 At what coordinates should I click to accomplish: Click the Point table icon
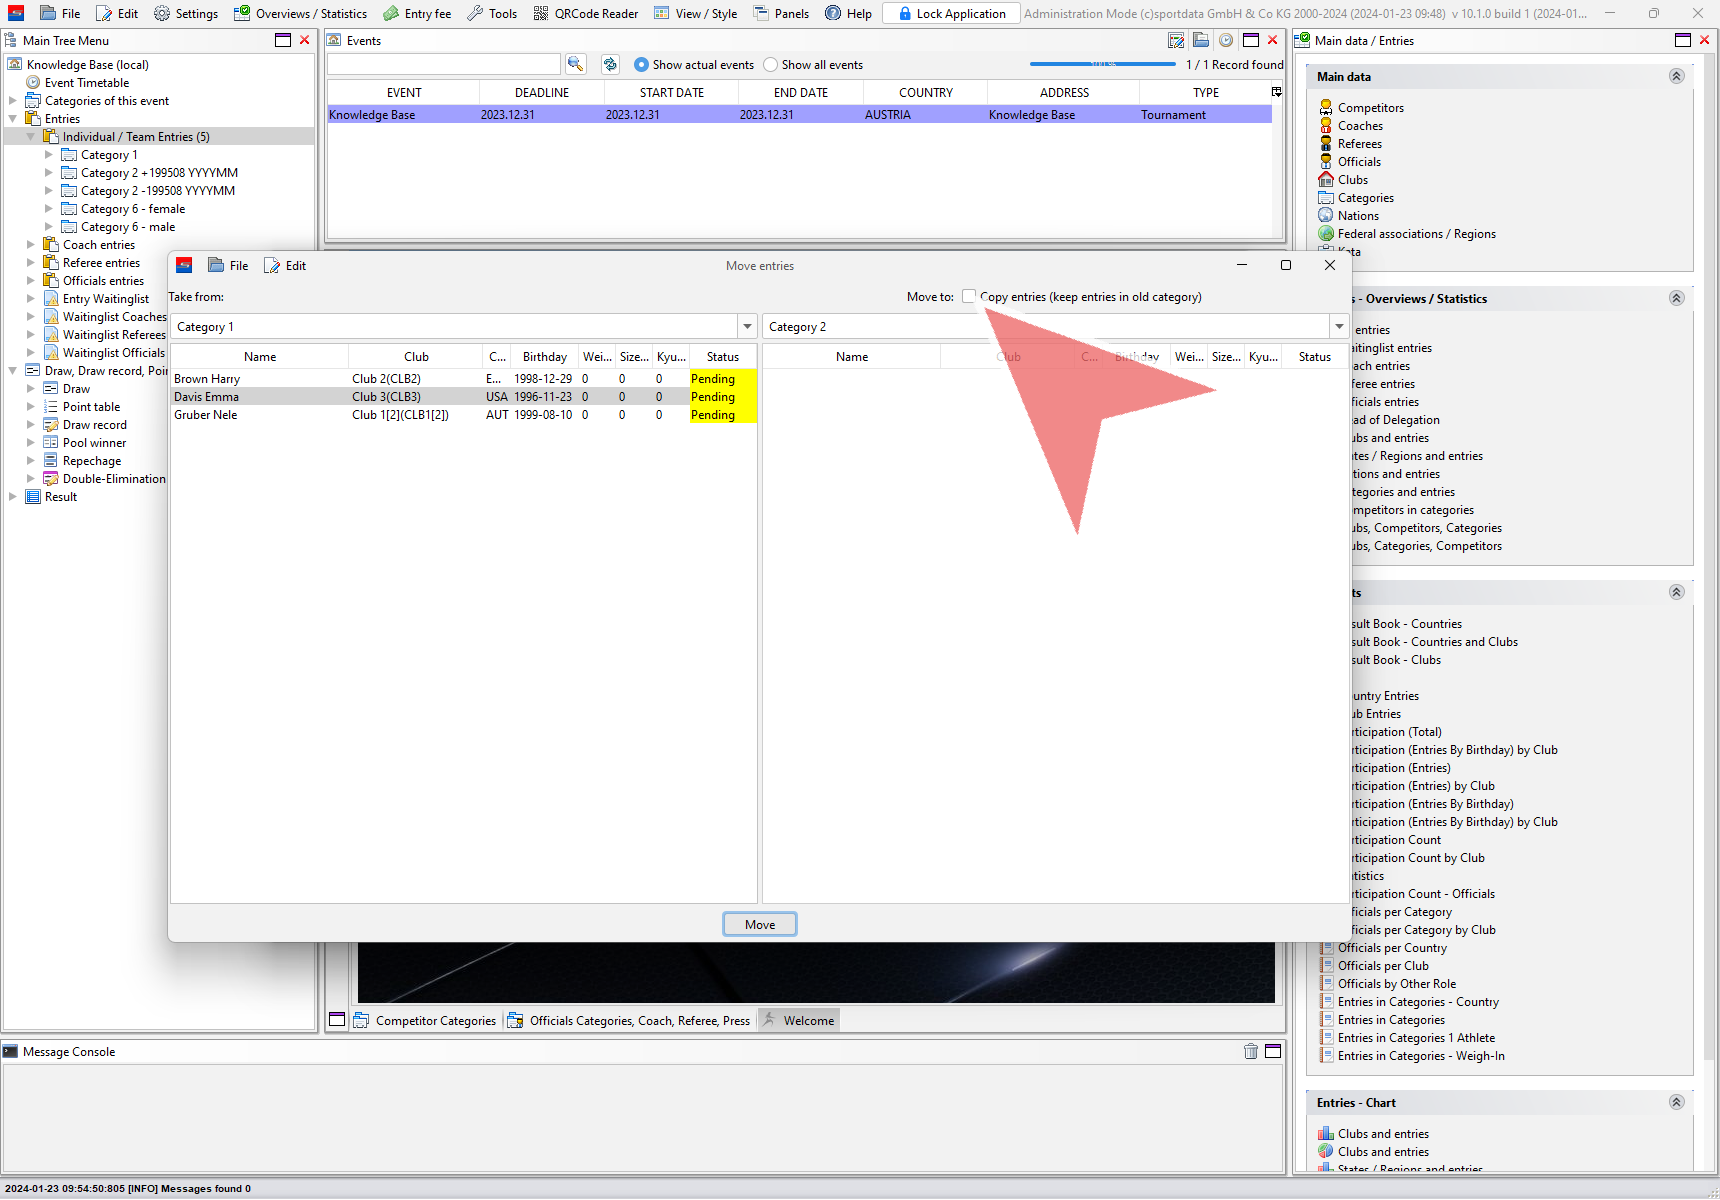tap(51, 406)
